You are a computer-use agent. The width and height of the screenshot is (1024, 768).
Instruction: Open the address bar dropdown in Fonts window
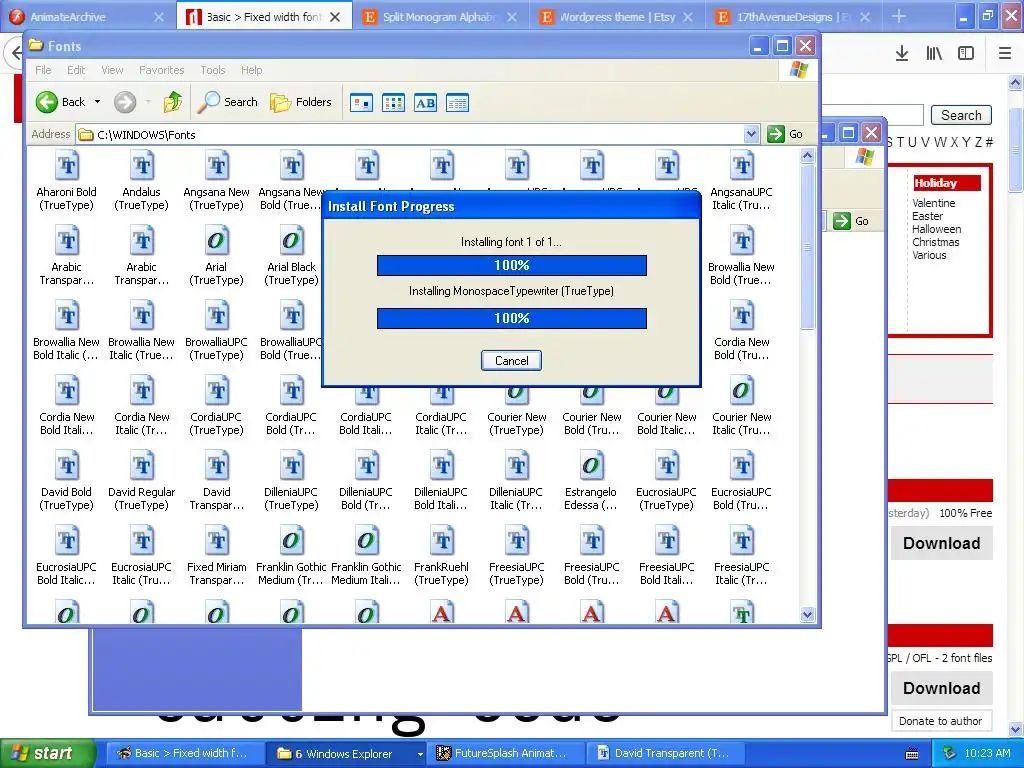click(751, 134)
